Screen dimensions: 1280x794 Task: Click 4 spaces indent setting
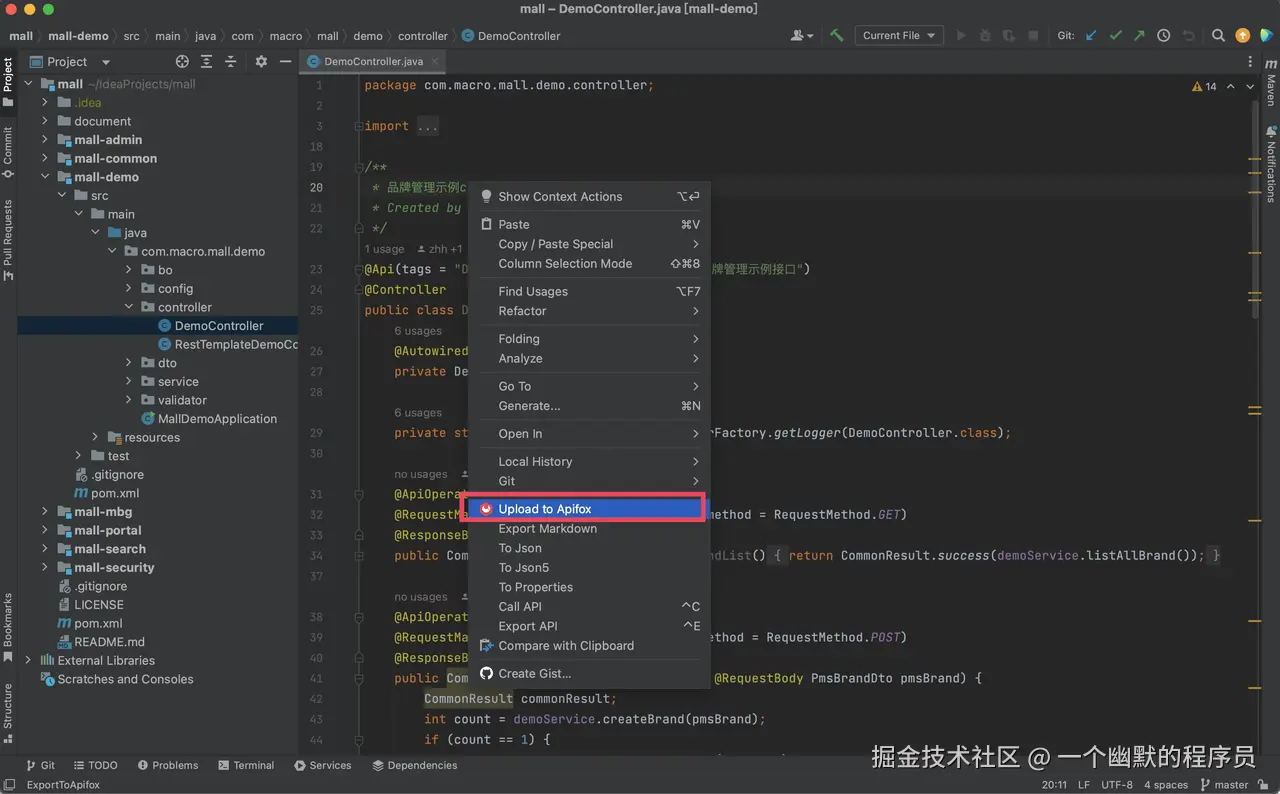point(1166,785)
